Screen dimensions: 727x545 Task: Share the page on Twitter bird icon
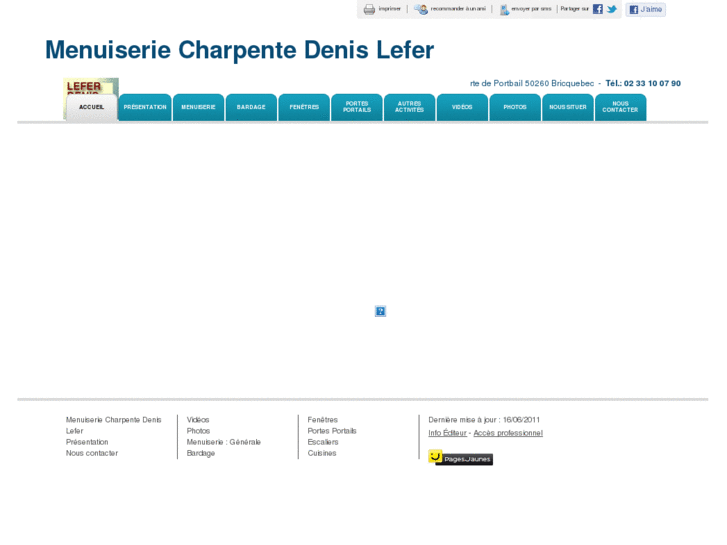pos(612,9)
